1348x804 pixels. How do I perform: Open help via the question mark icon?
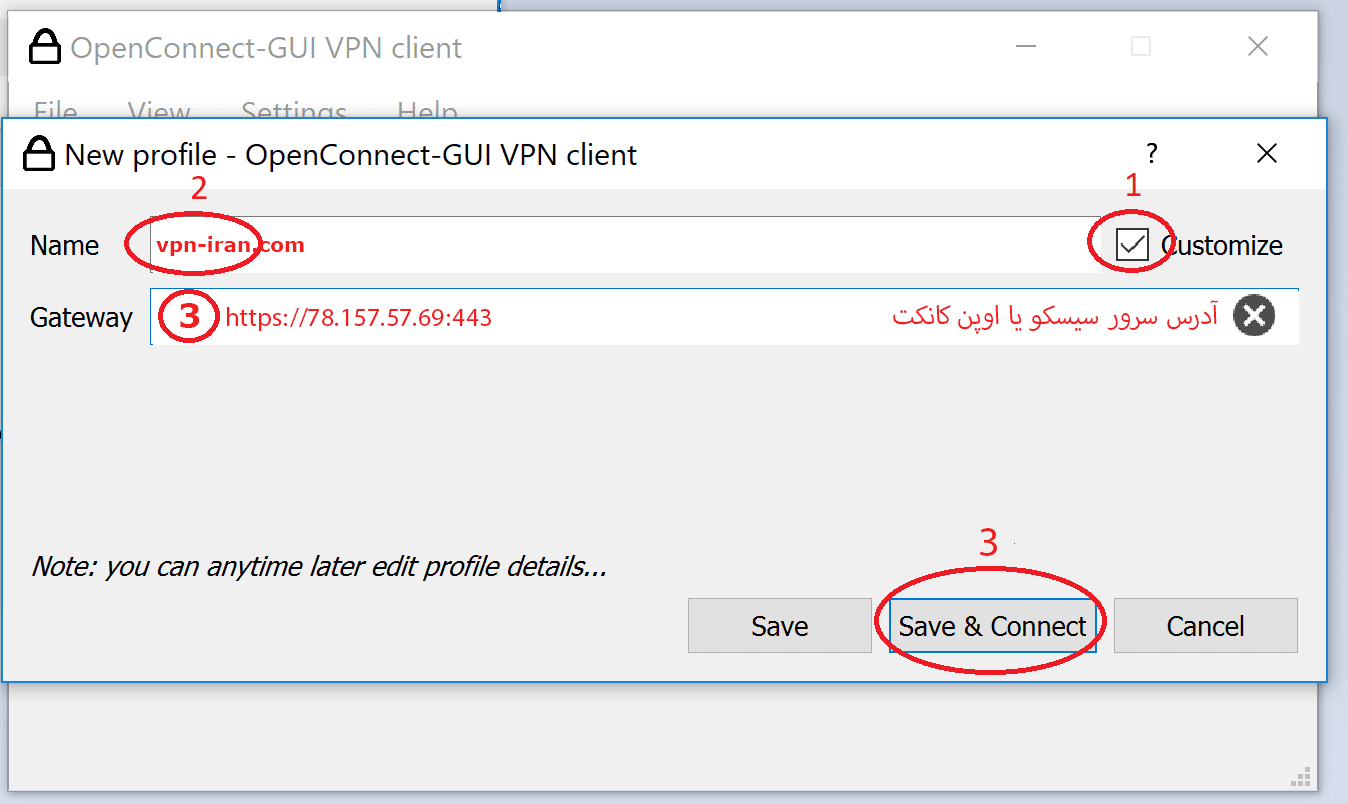click(1151, 154)
